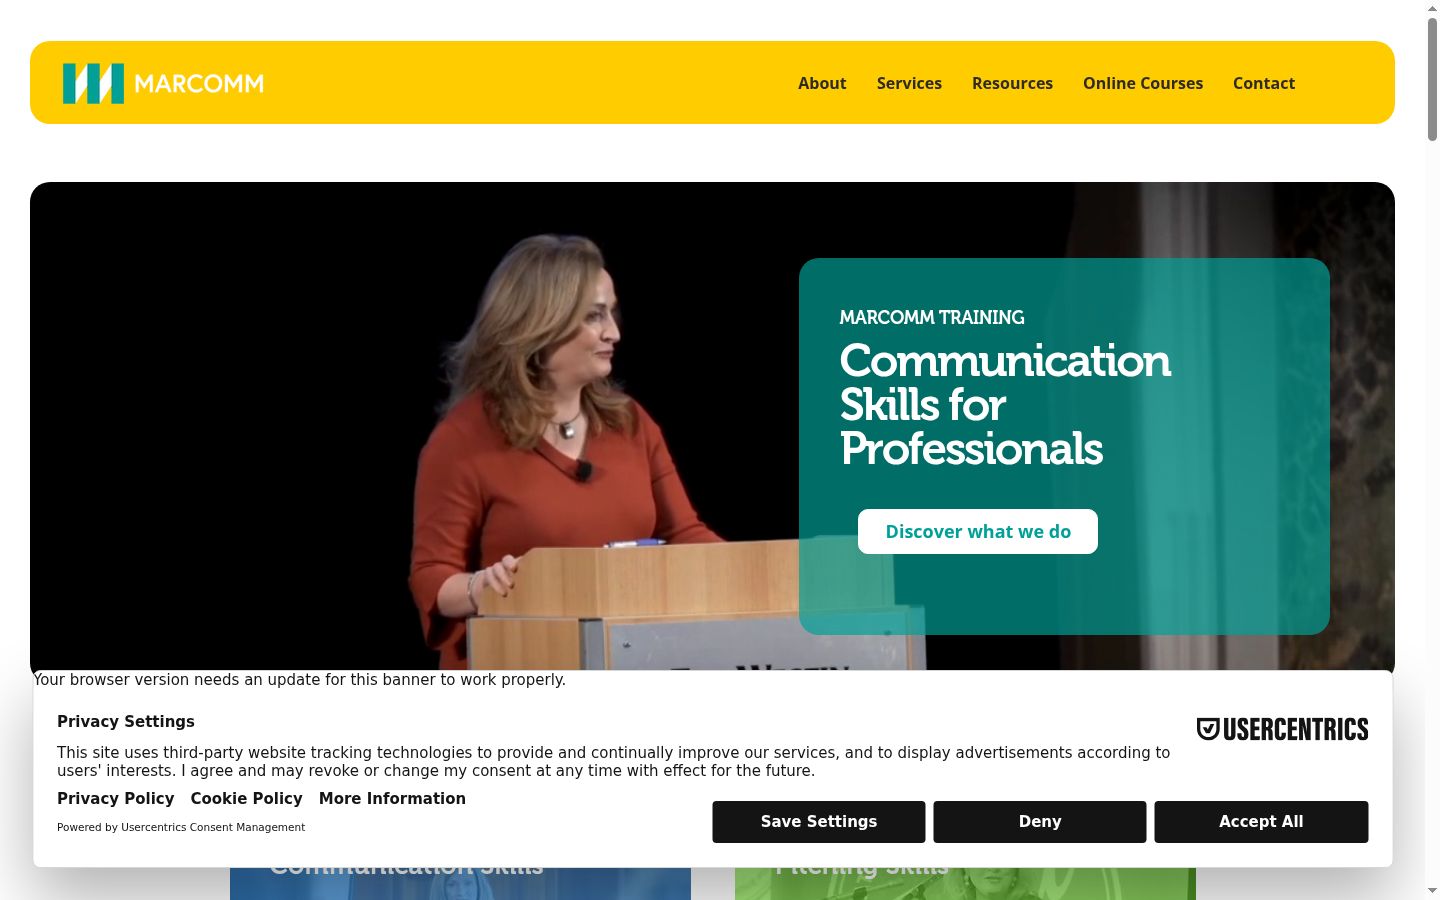Viewport: 1440px width, 900px height.
Task: Click the Powered by Usercentrics Consent Management text
Action: [x=181, y=827]
